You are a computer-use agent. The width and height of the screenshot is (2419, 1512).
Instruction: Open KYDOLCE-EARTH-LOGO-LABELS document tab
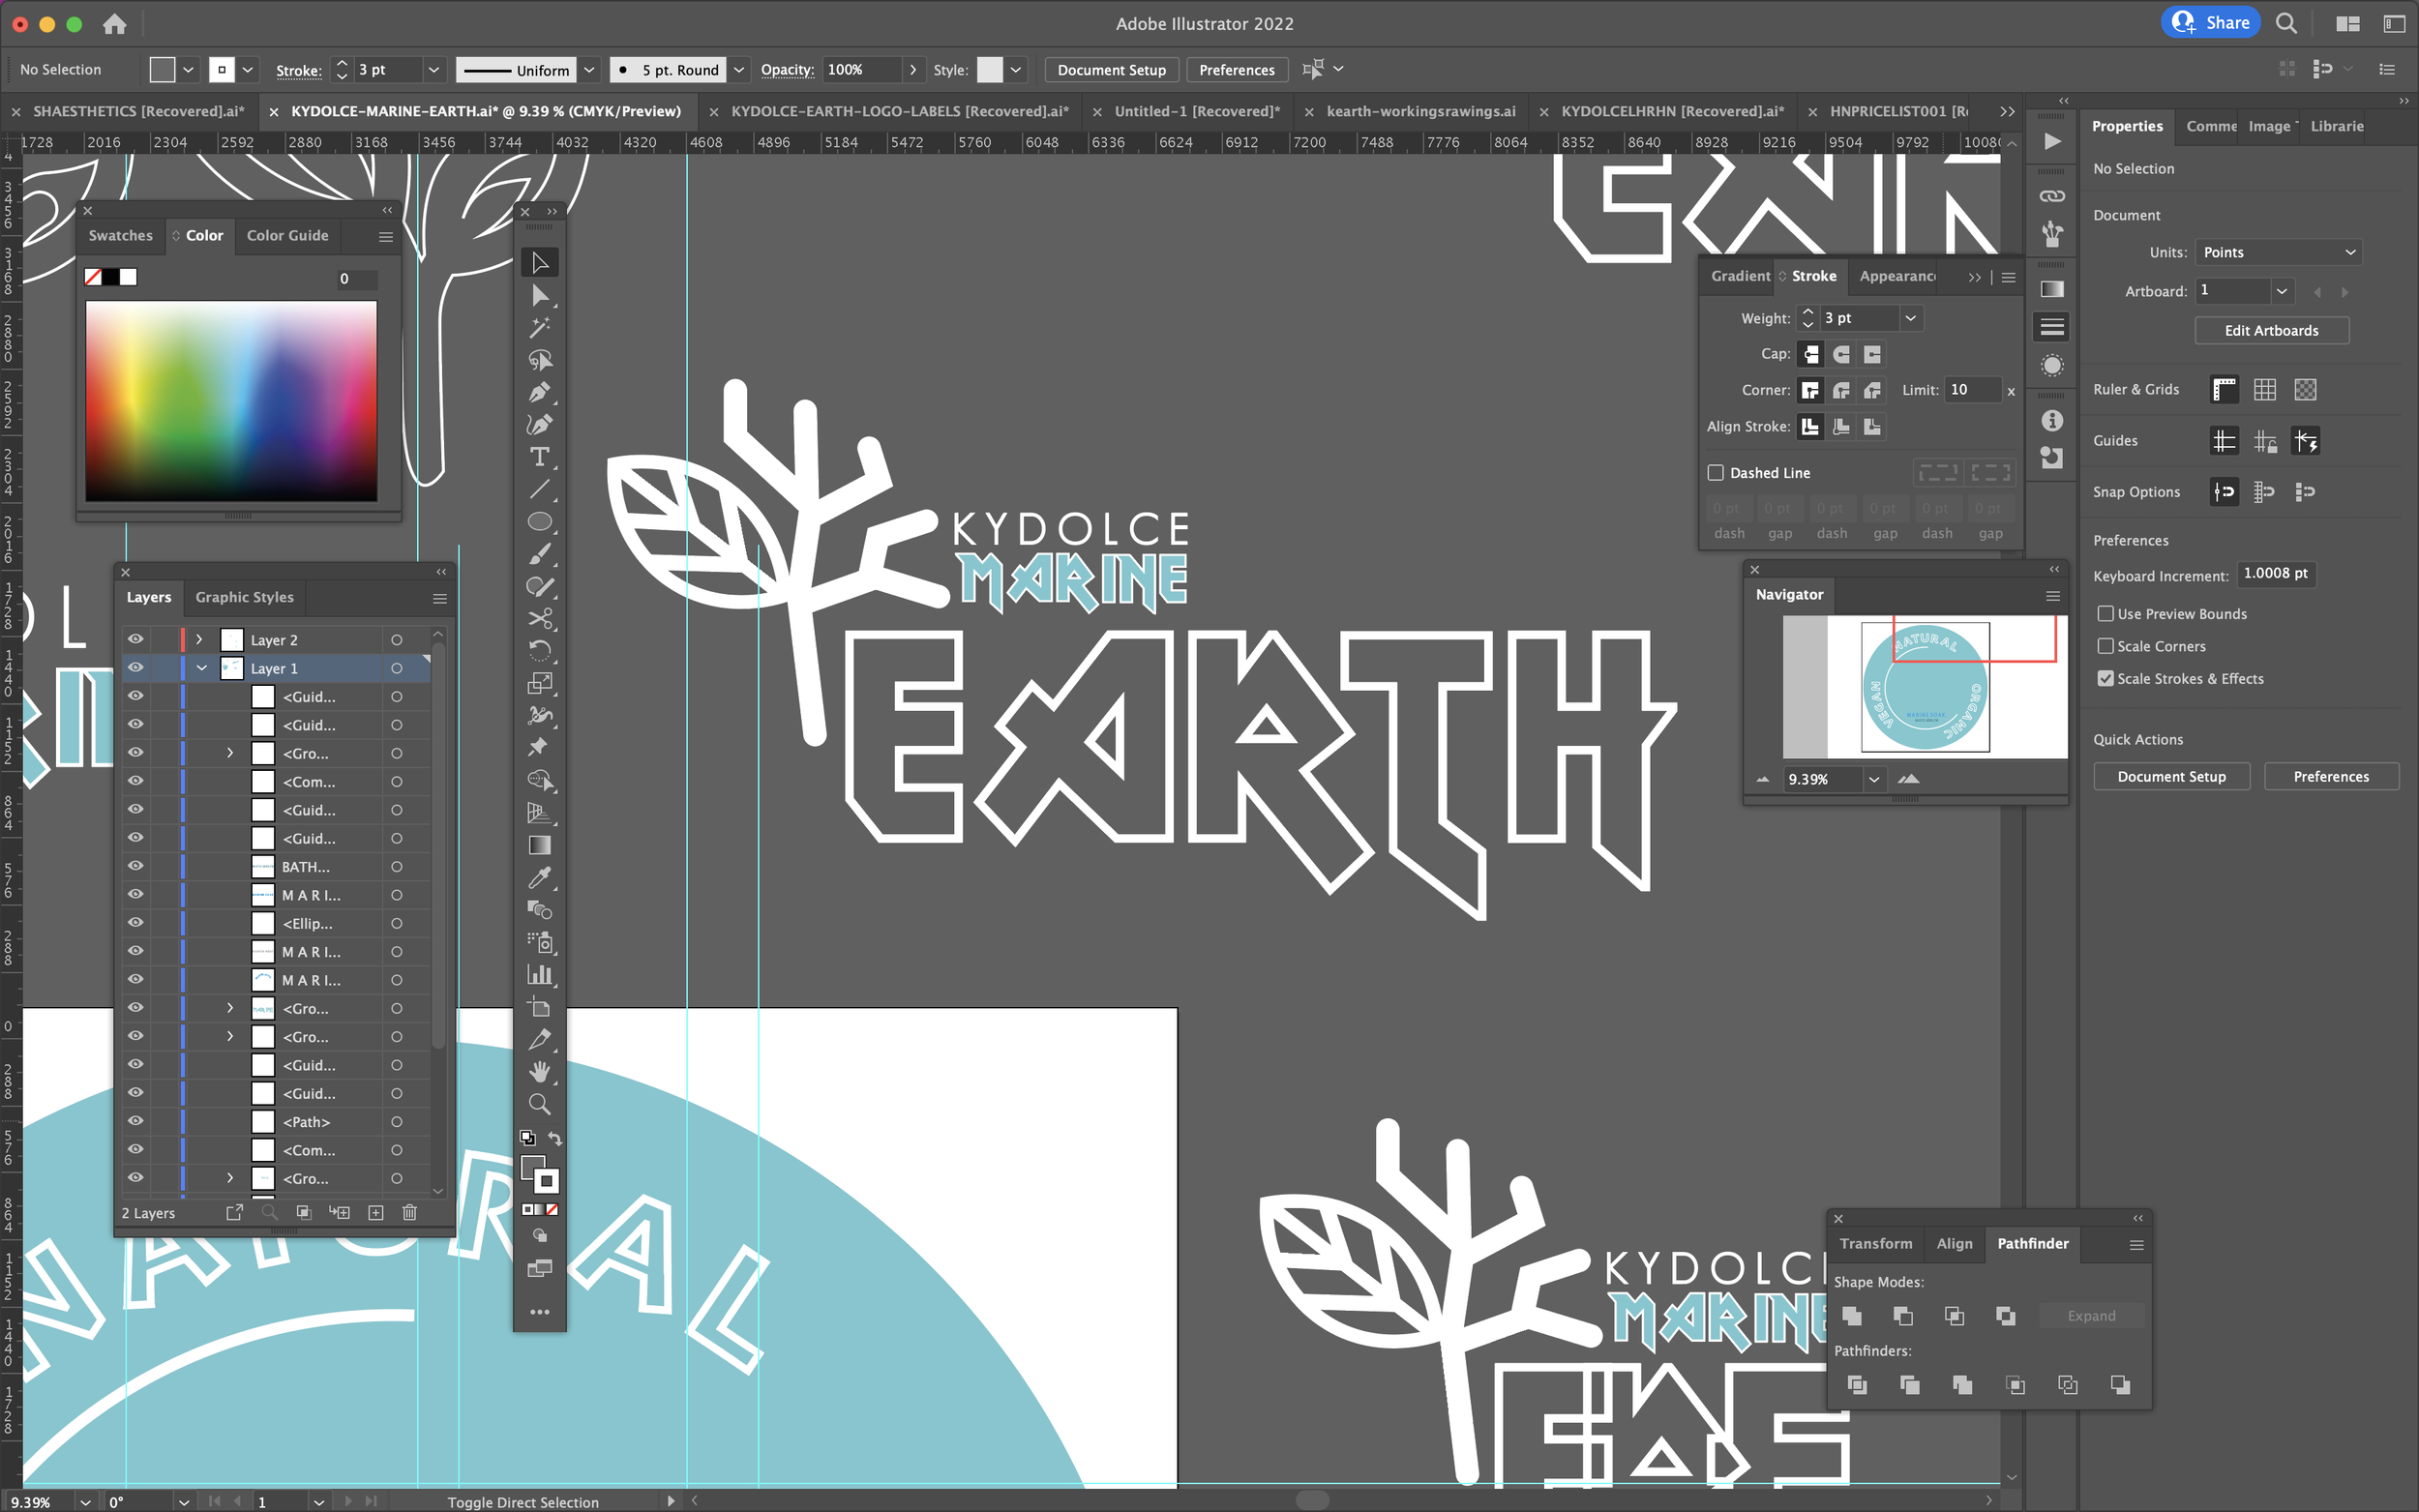(900, 111)
